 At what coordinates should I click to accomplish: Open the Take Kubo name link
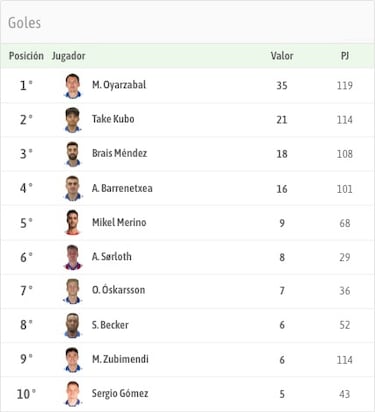point(113,119)
